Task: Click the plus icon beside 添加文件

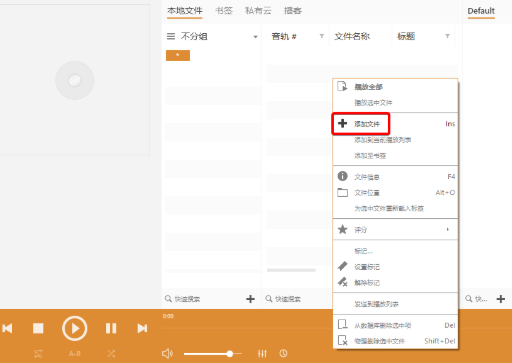Action: (342, 123)
